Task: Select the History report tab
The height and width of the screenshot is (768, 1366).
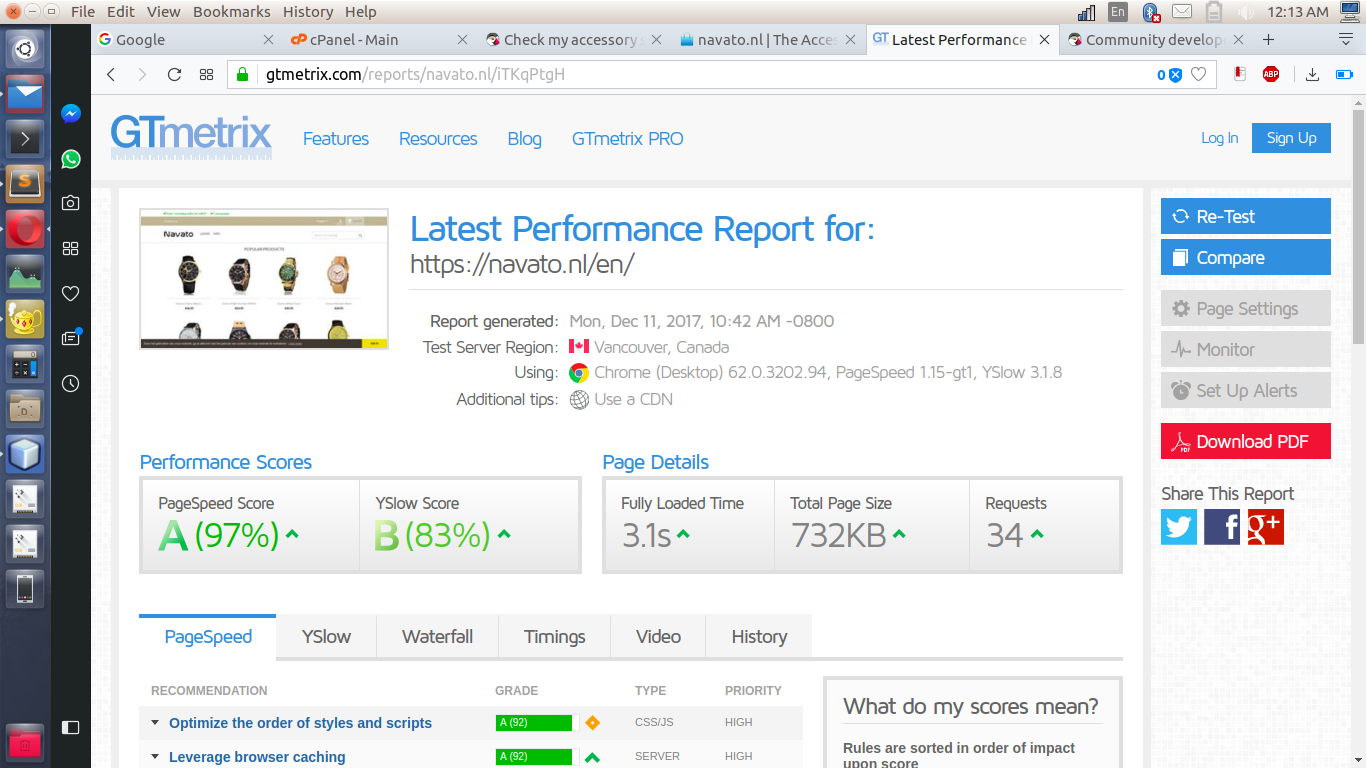Action: tap(759, 637)
